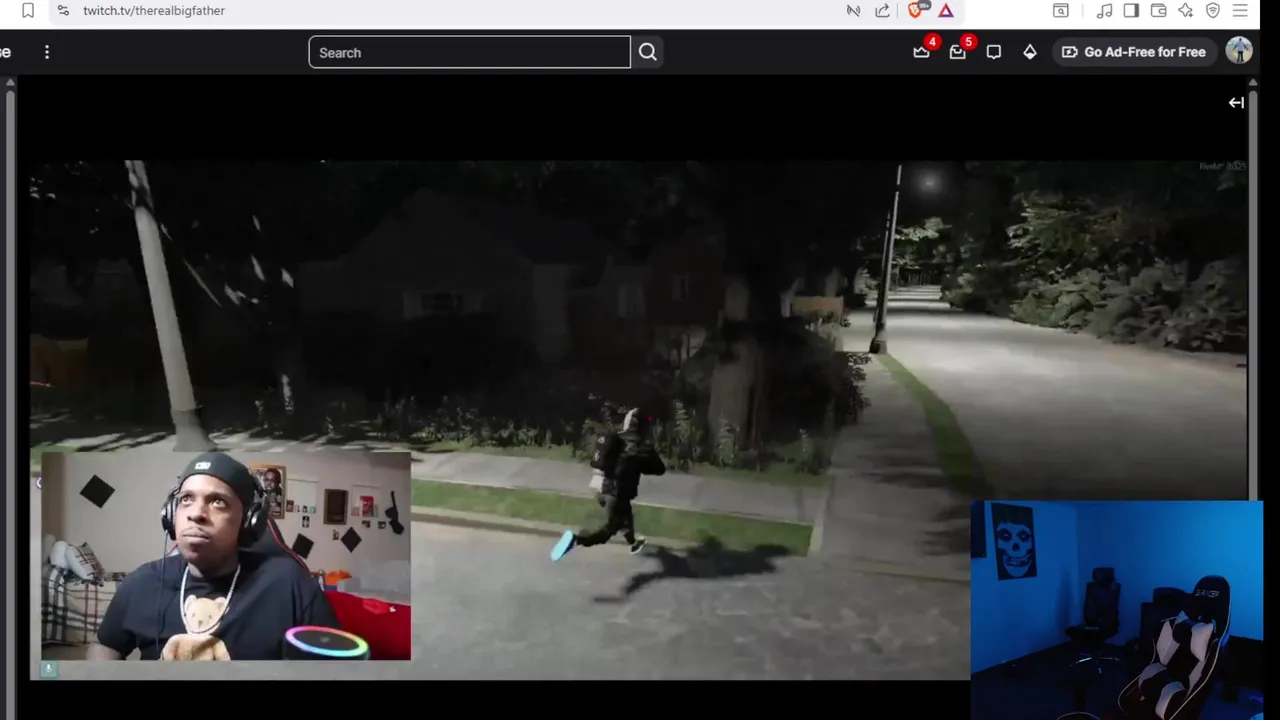1280x720 pixels.
Task: Open Prime loot crown icon with 4 badge
Action: pyautogui.click(x=922, y=51)
